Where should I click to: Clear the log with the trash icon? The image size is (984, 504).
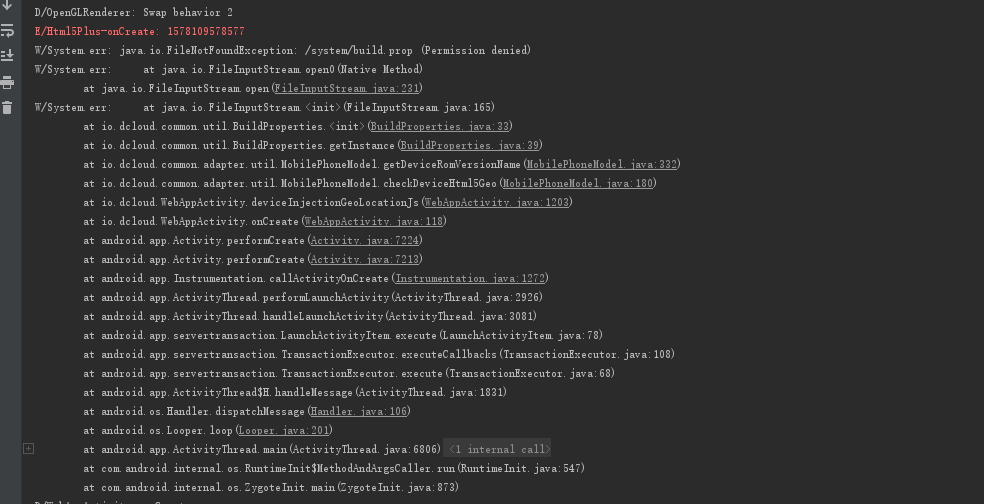pos(7,107)
